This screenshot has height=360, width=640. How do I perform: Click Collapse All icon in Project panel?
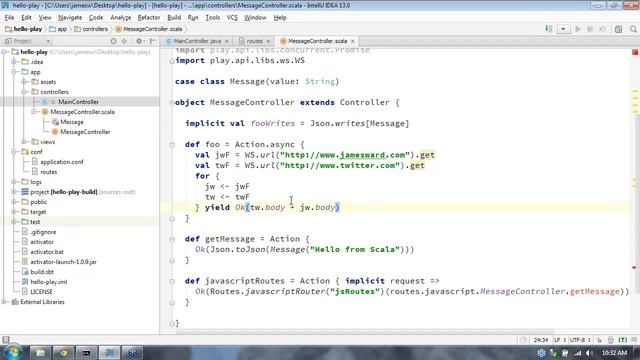[x=124, y=41]
